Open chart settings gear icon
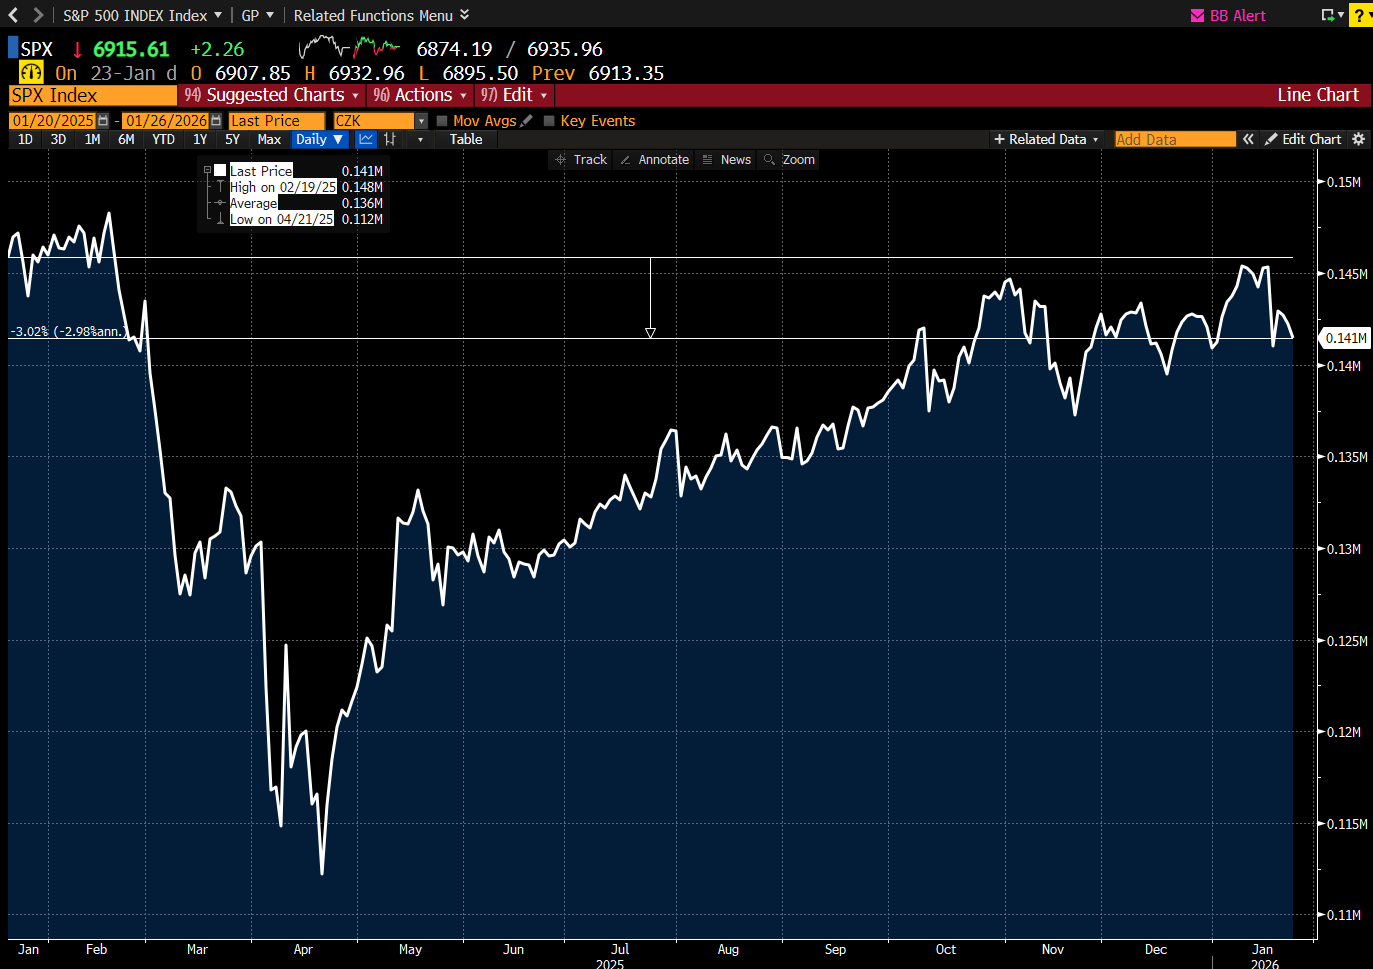1373x969 pixels. tap(1358, 140)
